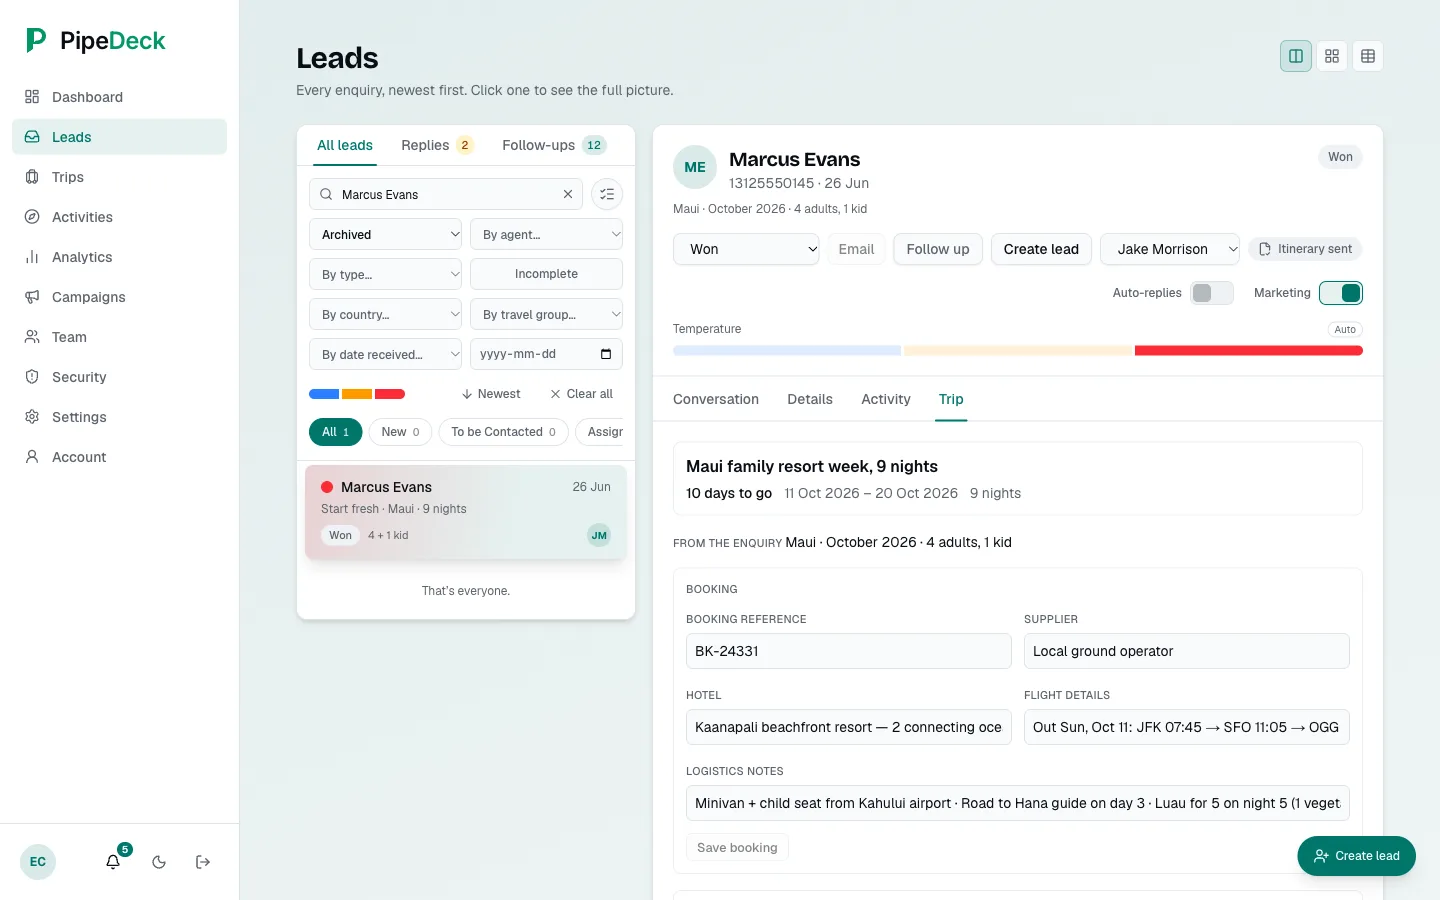Open the Account page
This screenshot has width=1440, height=900.
coord(119,457)
